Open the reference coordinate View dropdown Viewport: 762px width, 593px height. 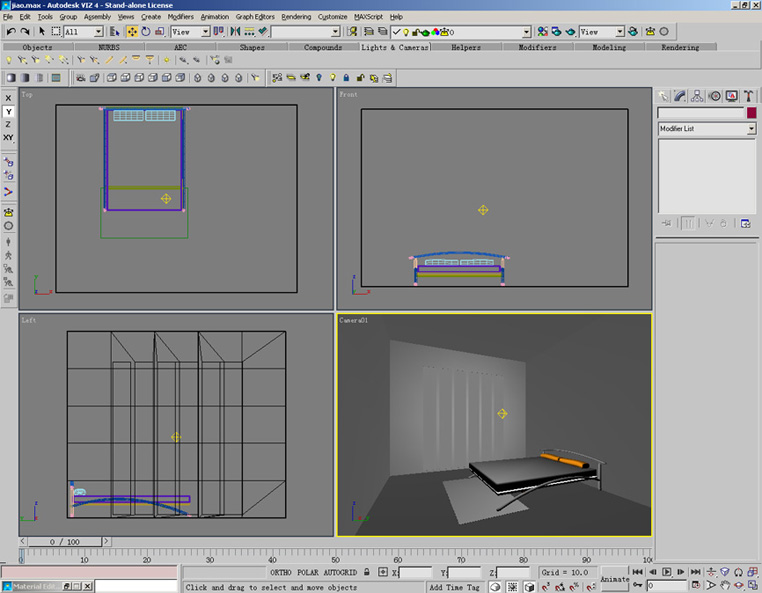[206, 32]
